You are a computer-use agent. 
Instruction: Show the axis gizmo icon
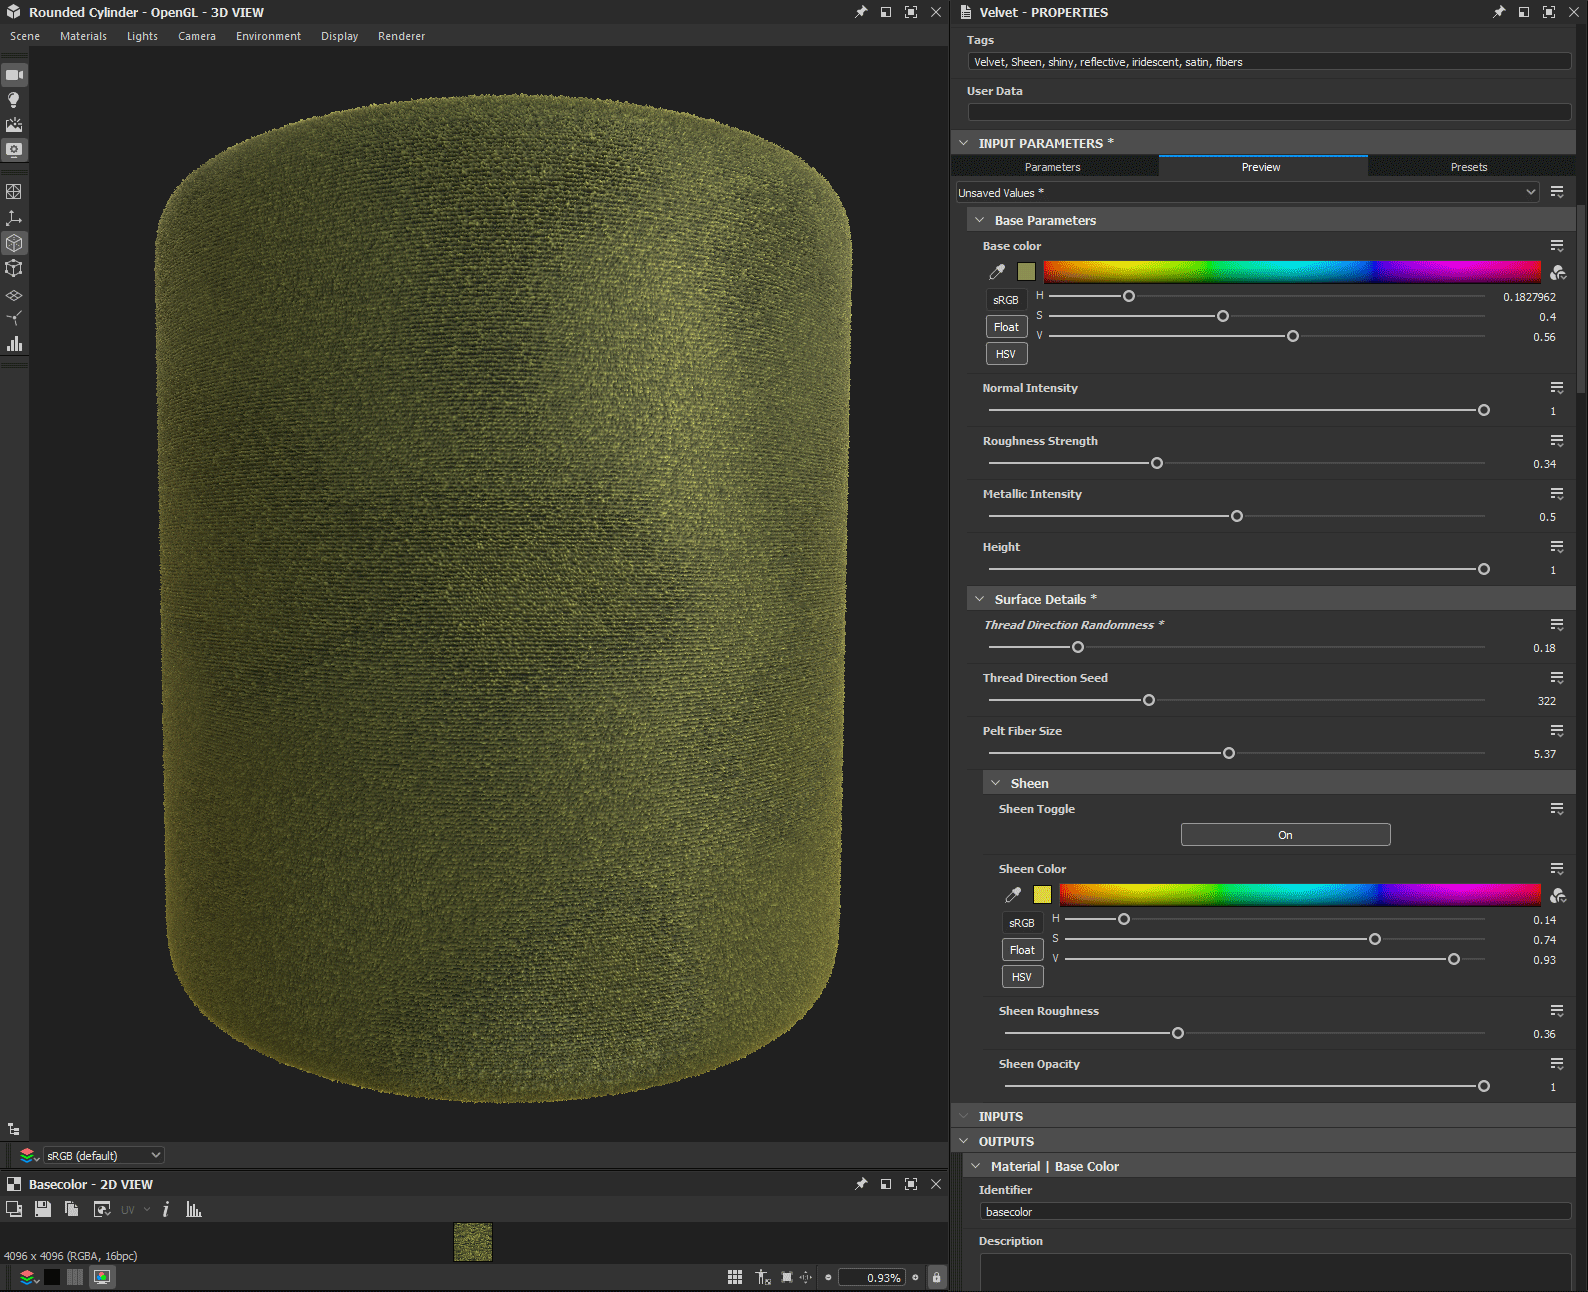pyautogui.click(x=14, y=217)
